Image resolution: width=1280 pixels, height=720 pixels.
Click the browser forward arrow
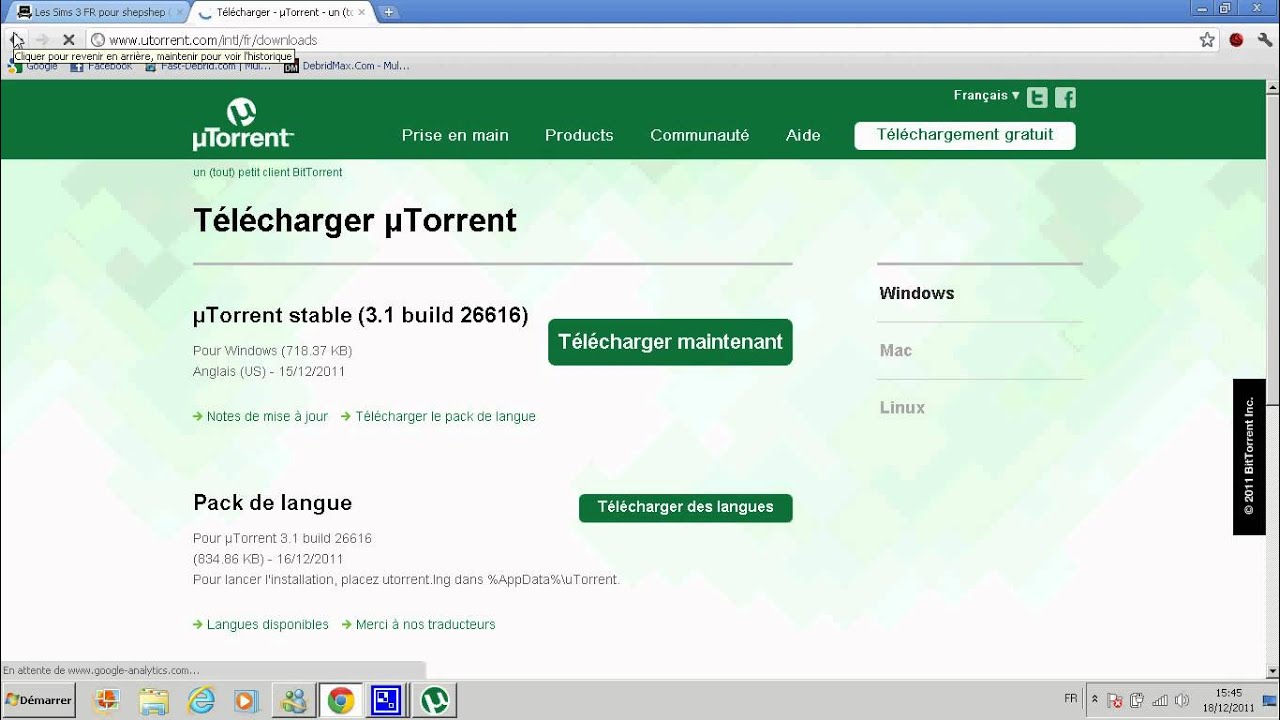[x=42, y=40]
